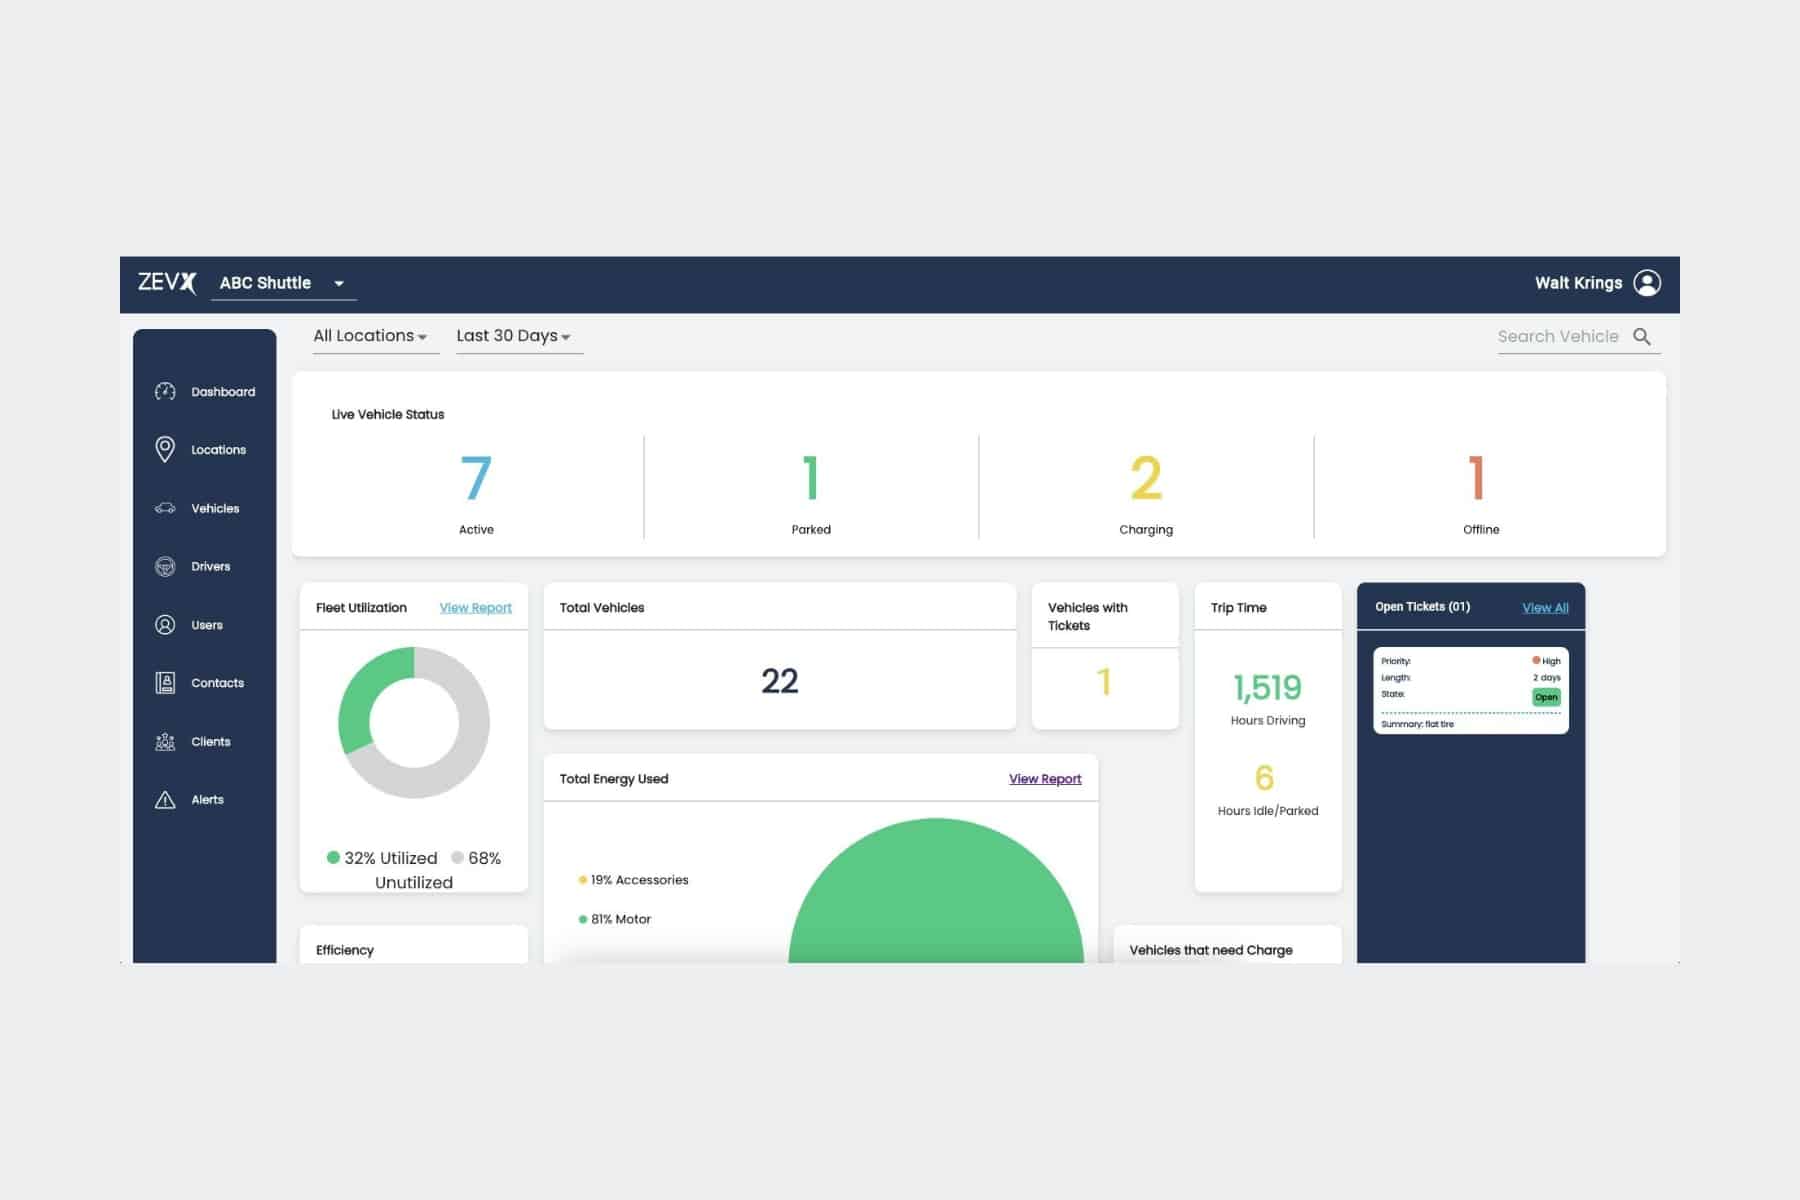This screenshot has width=1800, height=1200.
Task: Open Fleet Utilization View Report link
Action: (x=475, y=608)
